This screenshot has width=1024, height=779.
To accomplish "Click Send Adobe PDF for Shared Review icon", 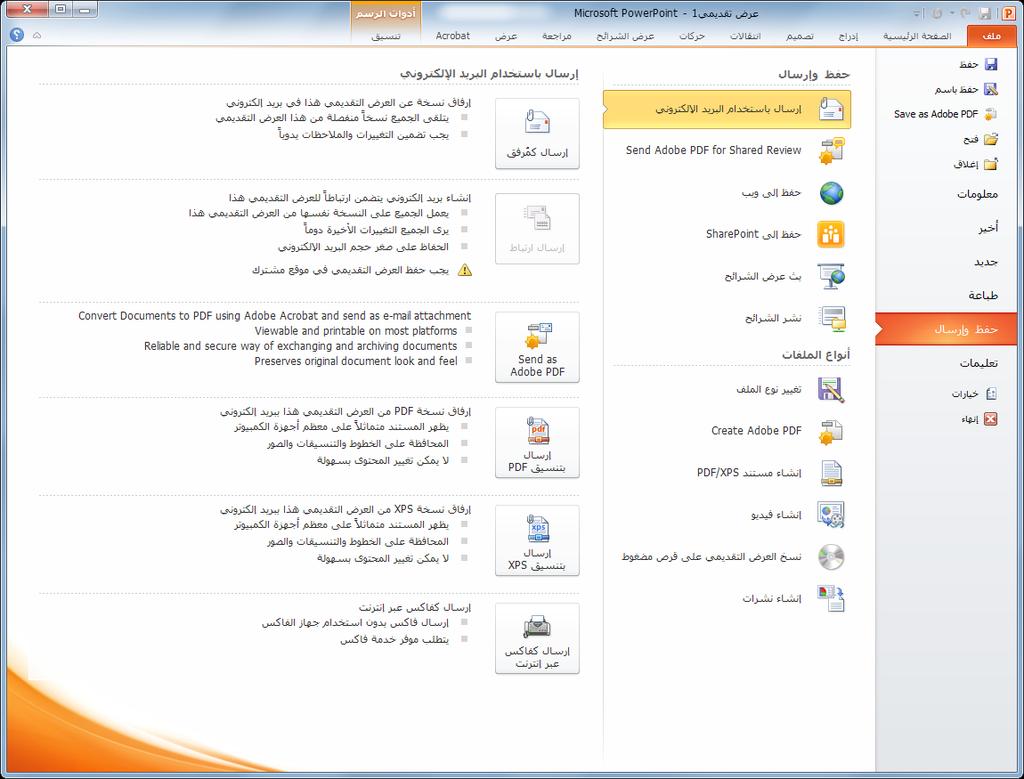I will click(831, 150).
